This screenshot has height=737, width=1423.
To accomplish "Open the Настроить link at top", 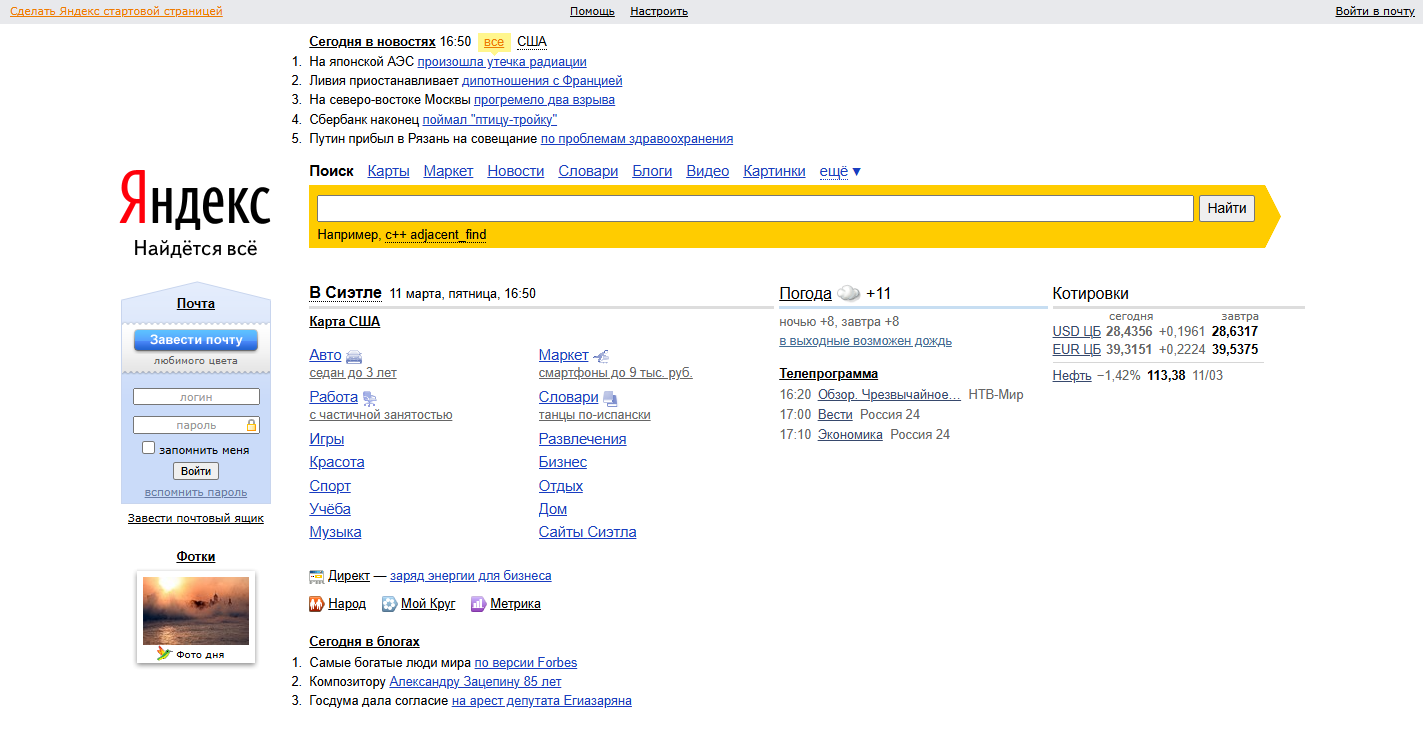I will [x=659, y=12].
